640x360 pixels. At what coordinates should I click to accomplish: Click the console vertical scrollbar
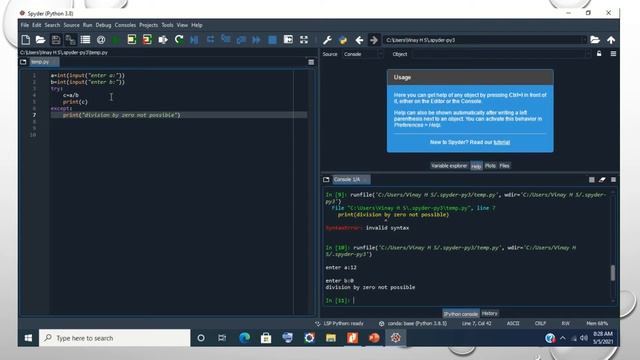[x=613, y=273]
